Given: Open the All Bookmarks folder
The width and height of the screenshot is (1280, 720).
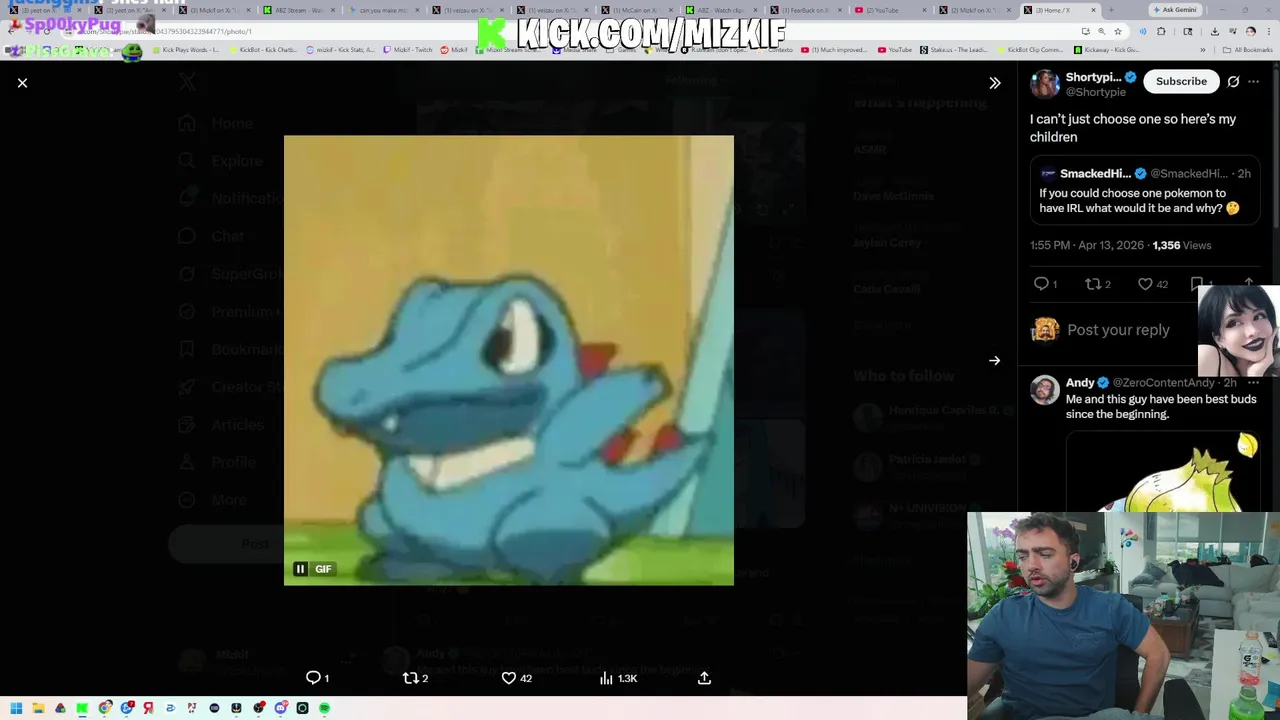Looking at the screenshot, I should pyautogui.click(x=1248, y=49).
